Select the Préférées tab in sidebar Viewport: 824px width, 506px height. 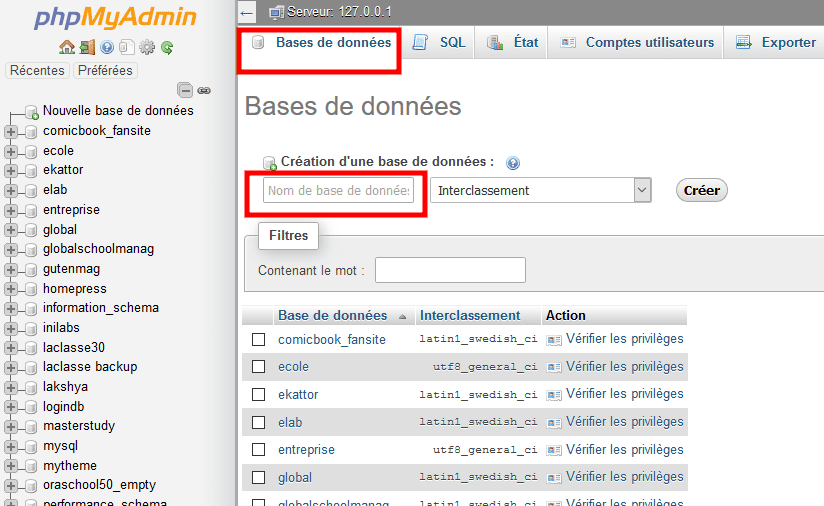click(x=105, y=70)
